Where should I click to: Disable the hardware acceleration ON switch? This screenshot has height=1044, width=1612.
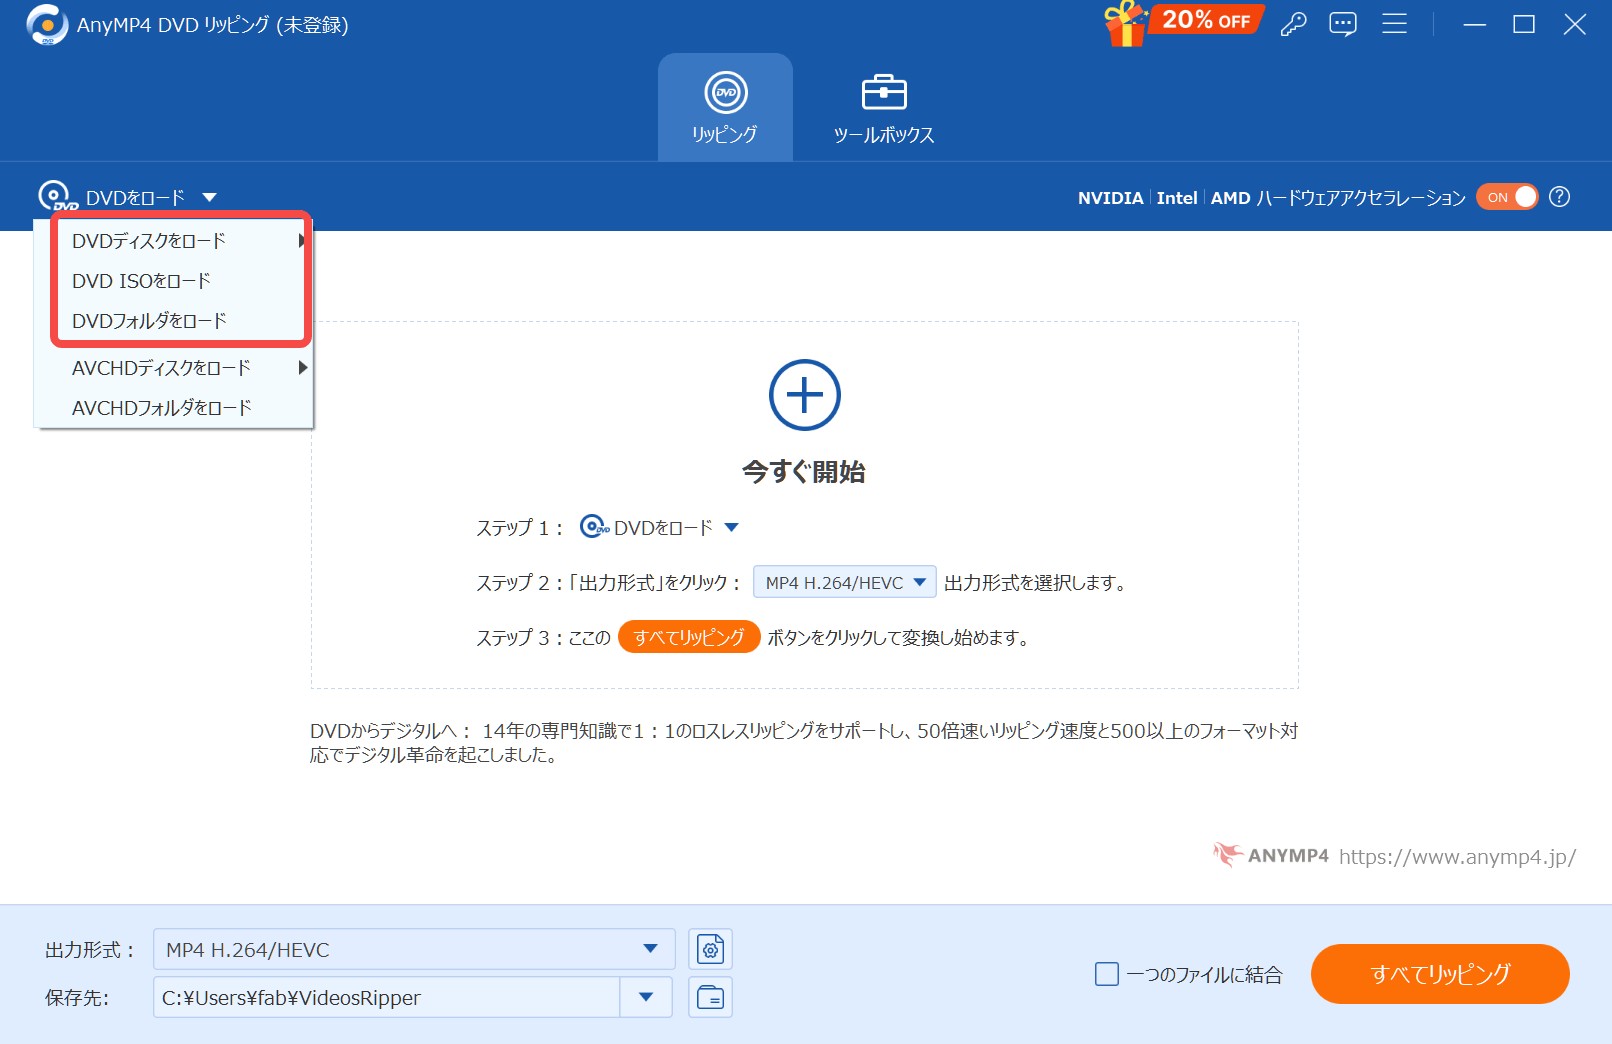pos(1507,197)
